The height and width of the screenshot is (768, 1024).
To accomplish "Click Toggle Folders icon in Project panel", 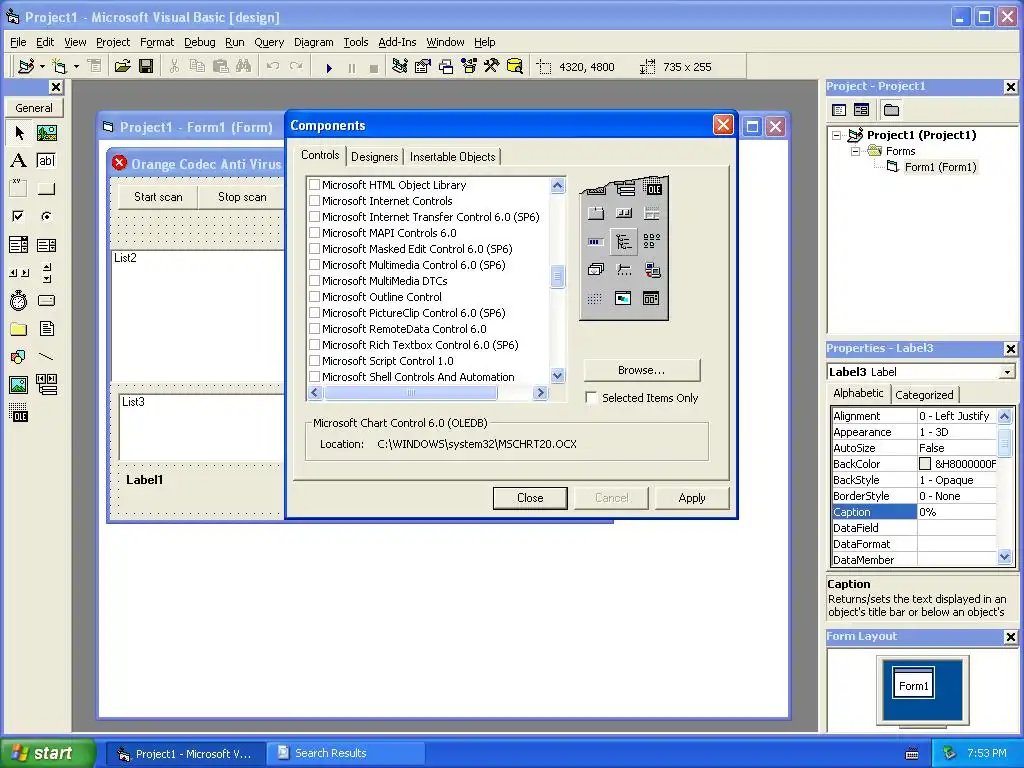I will pyautogui.click(x=891, y=110).
